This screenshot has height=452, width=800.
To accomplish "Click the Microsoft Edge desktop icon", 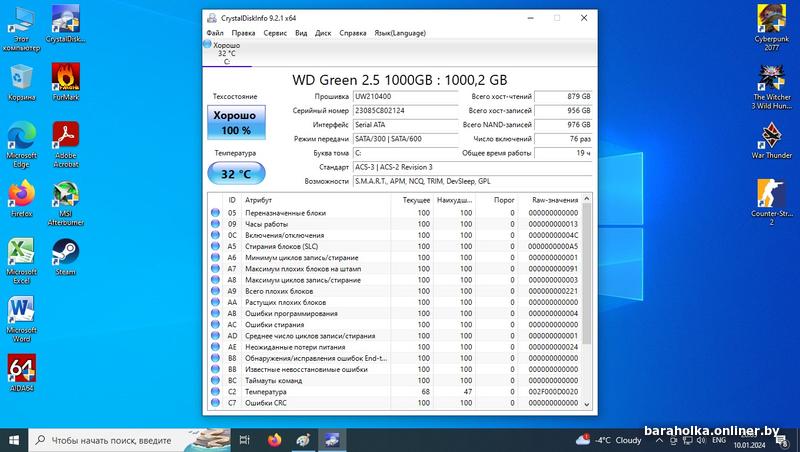I will pos(21,144).
